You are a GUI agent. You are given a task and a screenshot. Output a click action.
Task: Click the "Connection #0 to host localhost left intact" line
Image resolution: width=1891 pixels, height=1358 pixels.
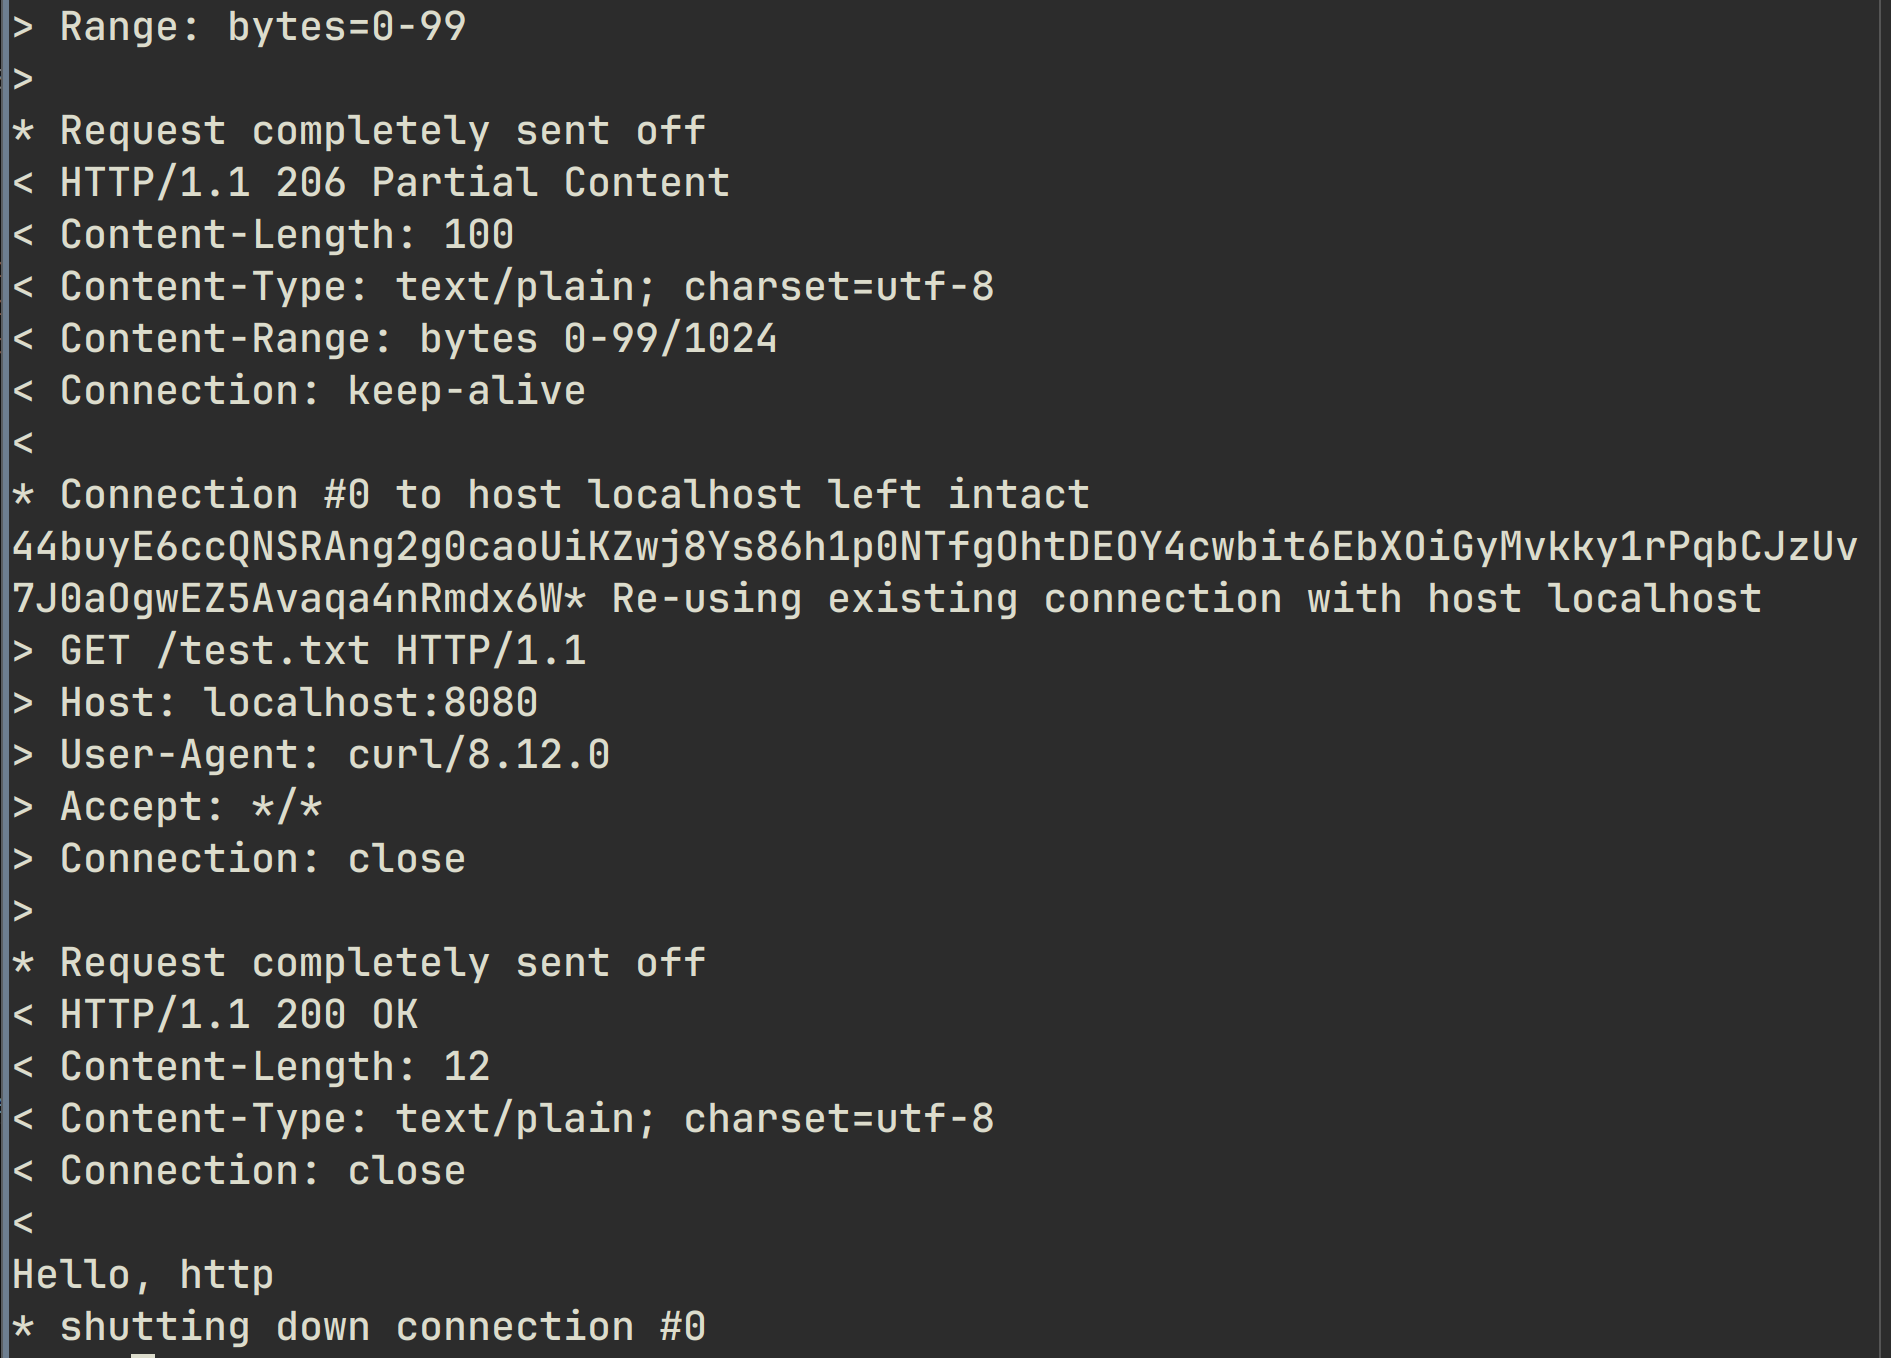tap(574, 495)
